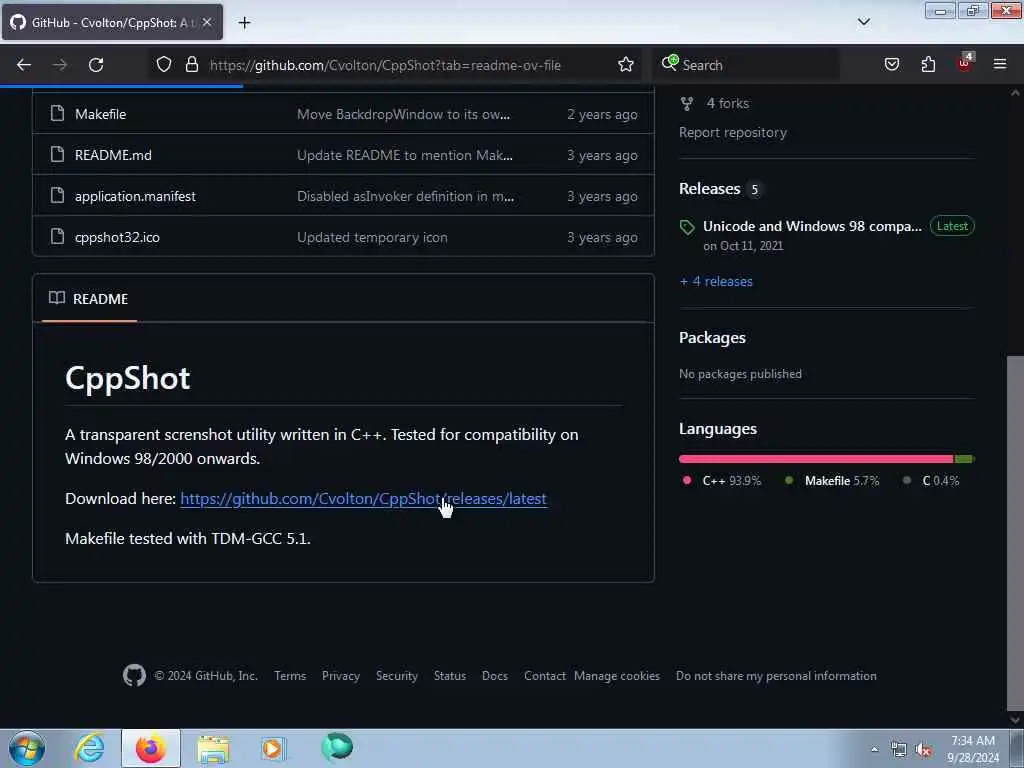The width and height of the screenshot is (1024, 768).
Task: Click the Makefile 5.7% language link
Action: point(832,481)
